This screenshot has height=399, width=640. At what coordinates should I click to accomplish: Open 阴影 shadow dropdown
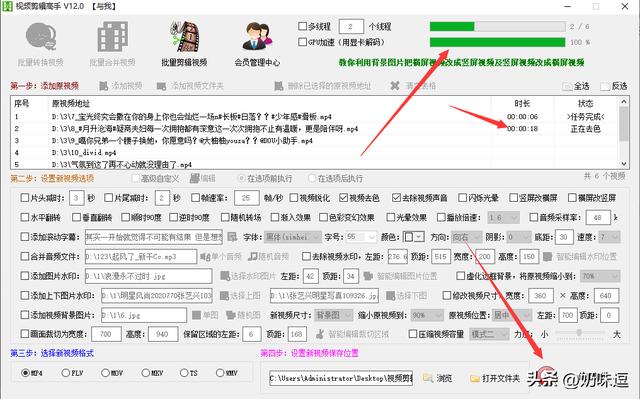click(x=518, y=237)
